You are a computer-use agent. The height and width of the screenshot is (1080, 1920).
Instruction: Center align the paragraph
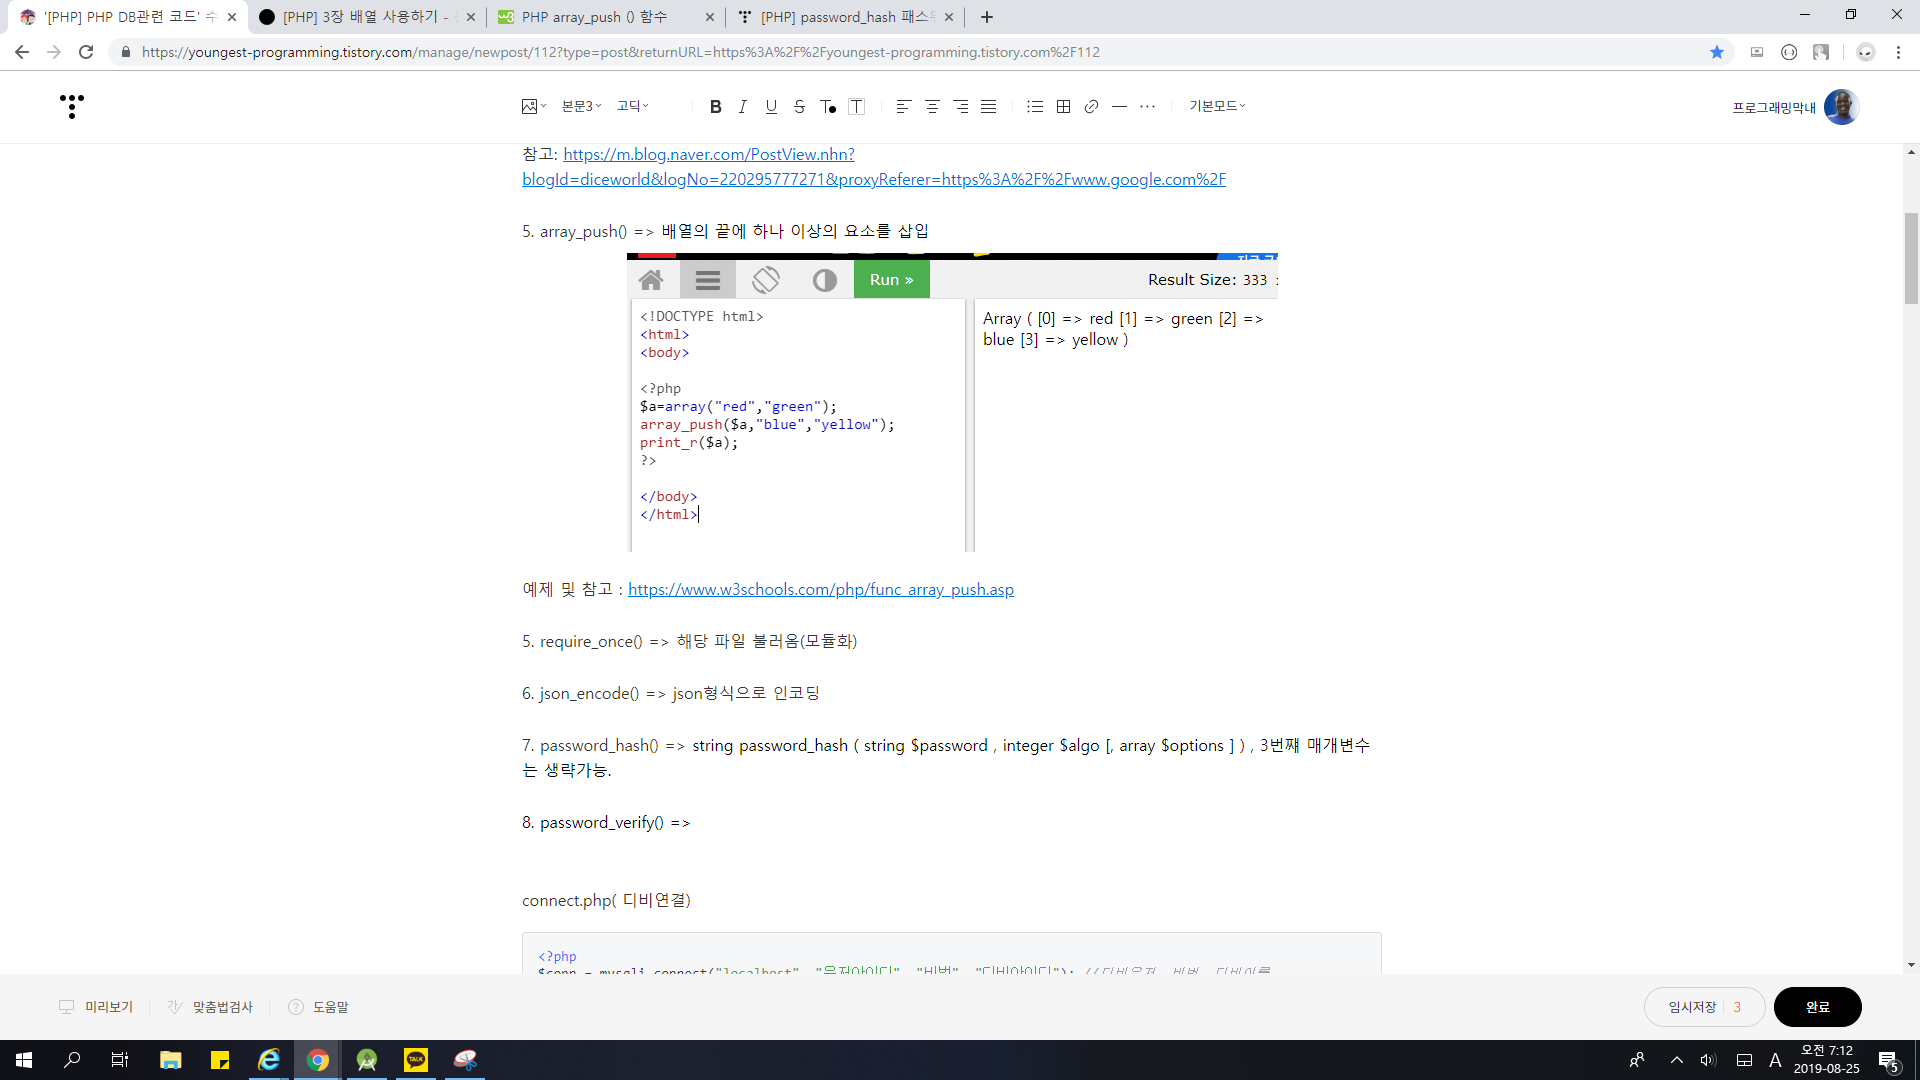coord(932,107)
